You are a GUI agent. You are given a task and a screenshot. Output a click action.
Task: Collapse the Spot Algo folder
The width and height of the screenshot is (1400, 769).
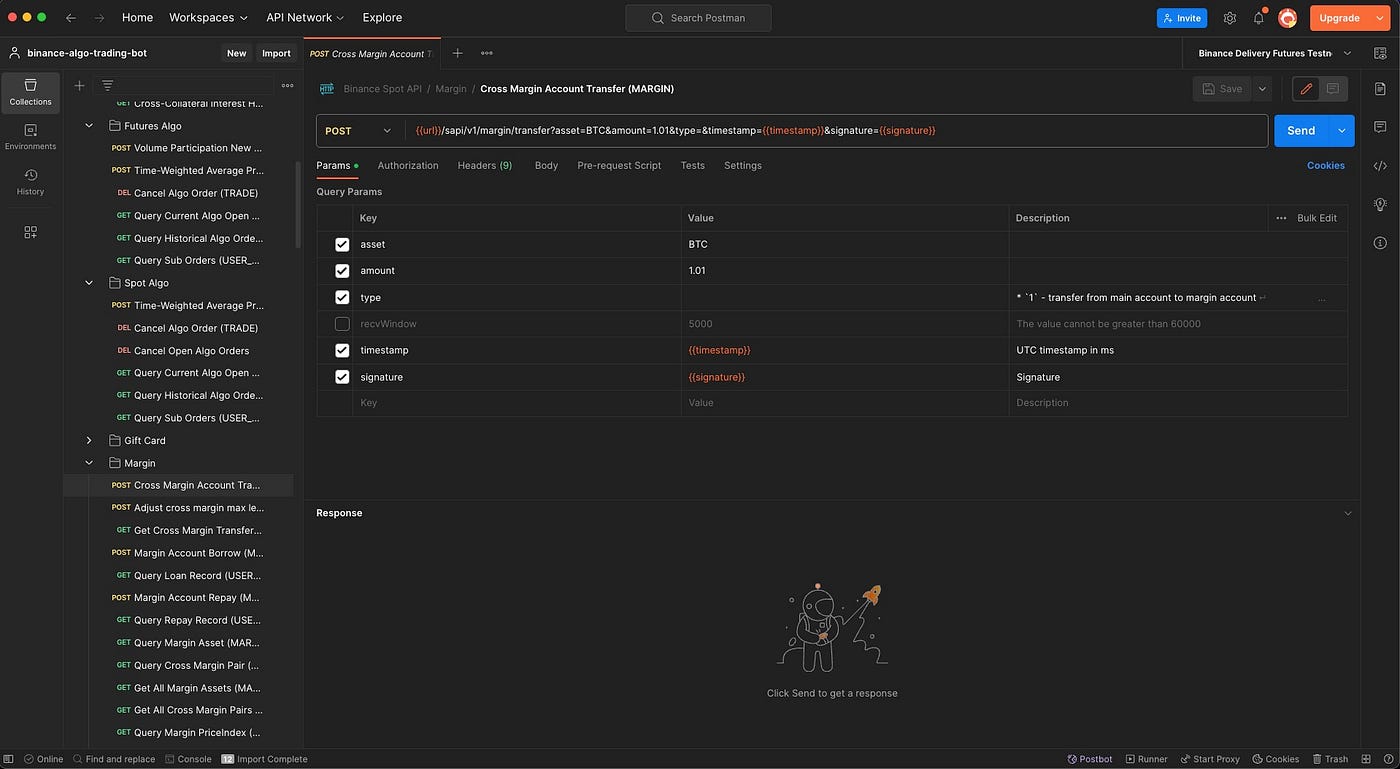tap(89, 283)
